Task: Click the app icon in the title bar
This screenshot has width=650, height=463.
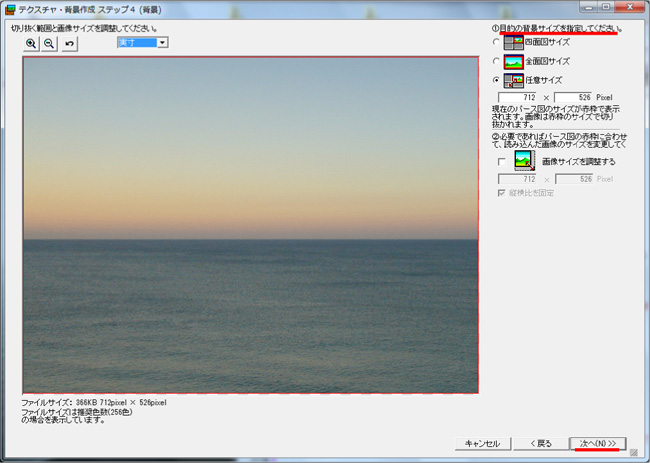Action: tap(9, 7)
